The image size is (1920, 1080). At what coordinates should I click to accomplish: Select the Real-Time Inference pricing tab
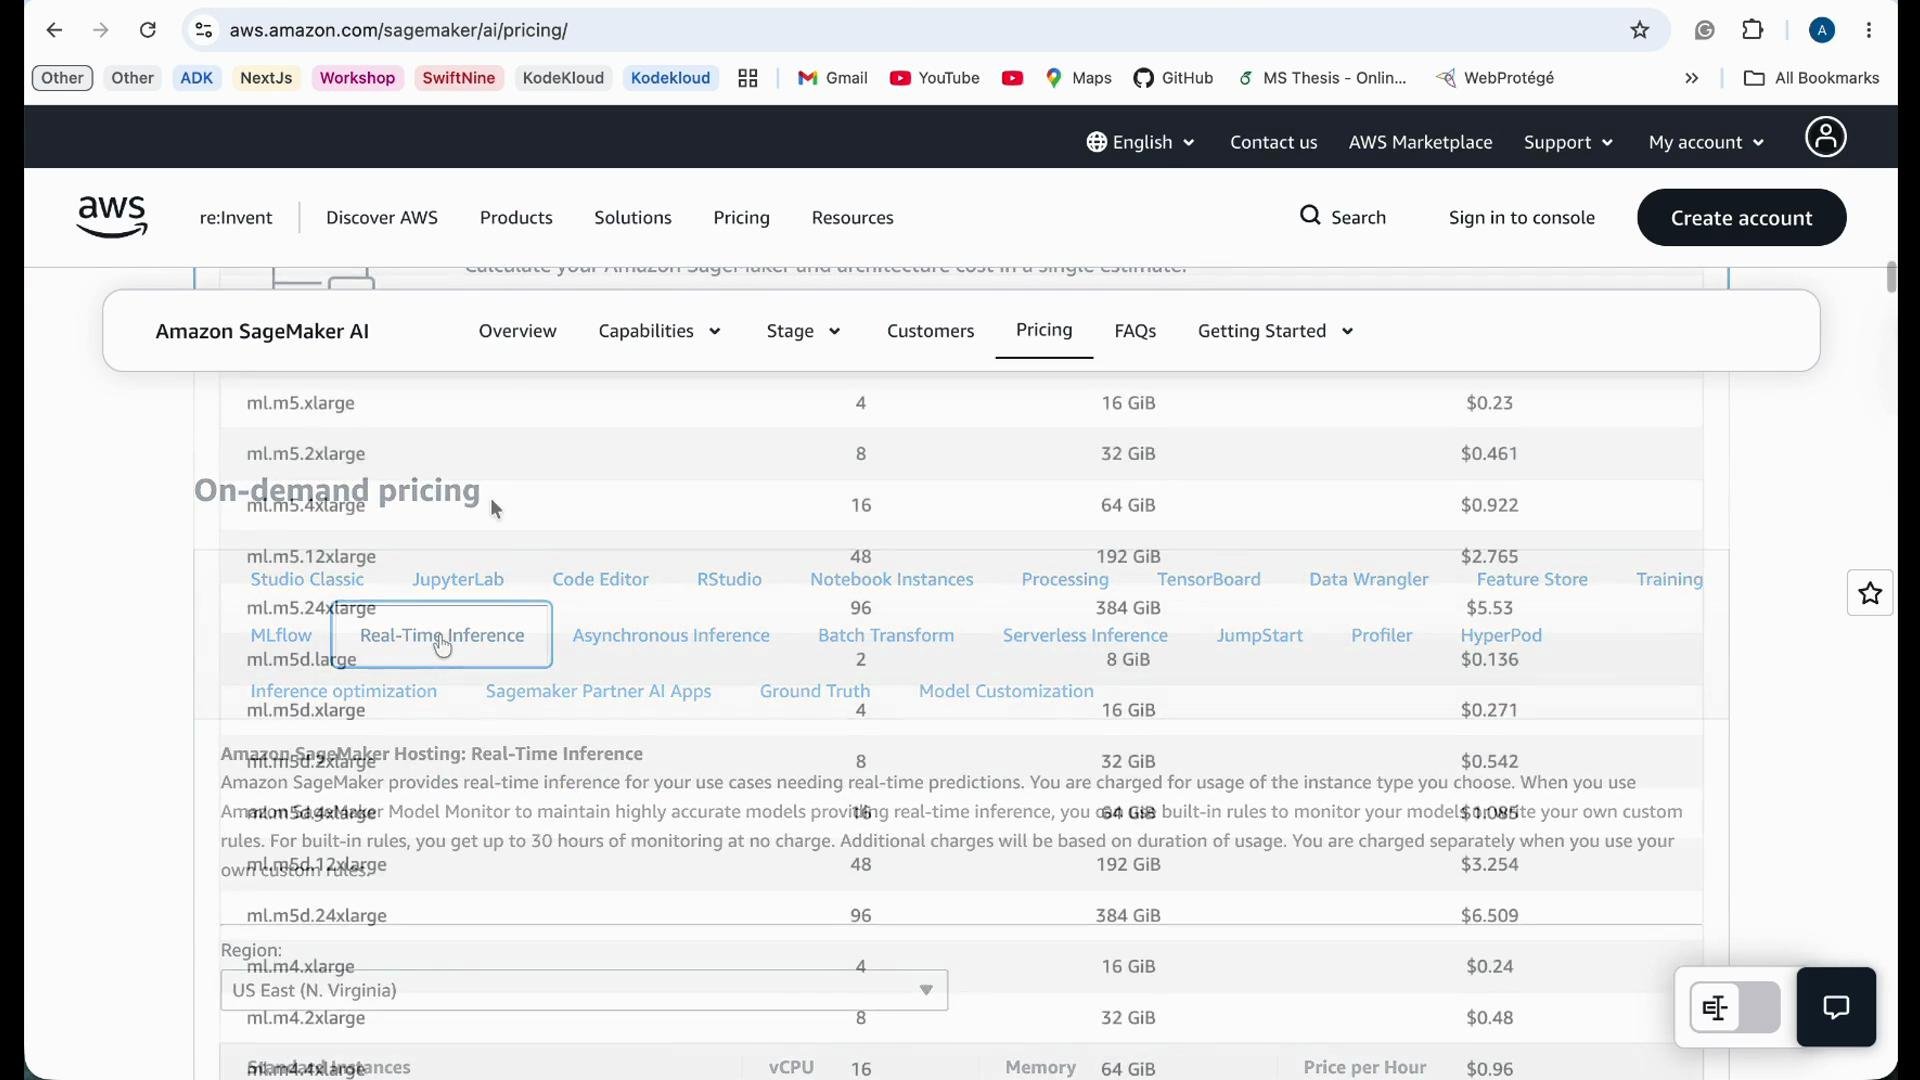point(442,636)
